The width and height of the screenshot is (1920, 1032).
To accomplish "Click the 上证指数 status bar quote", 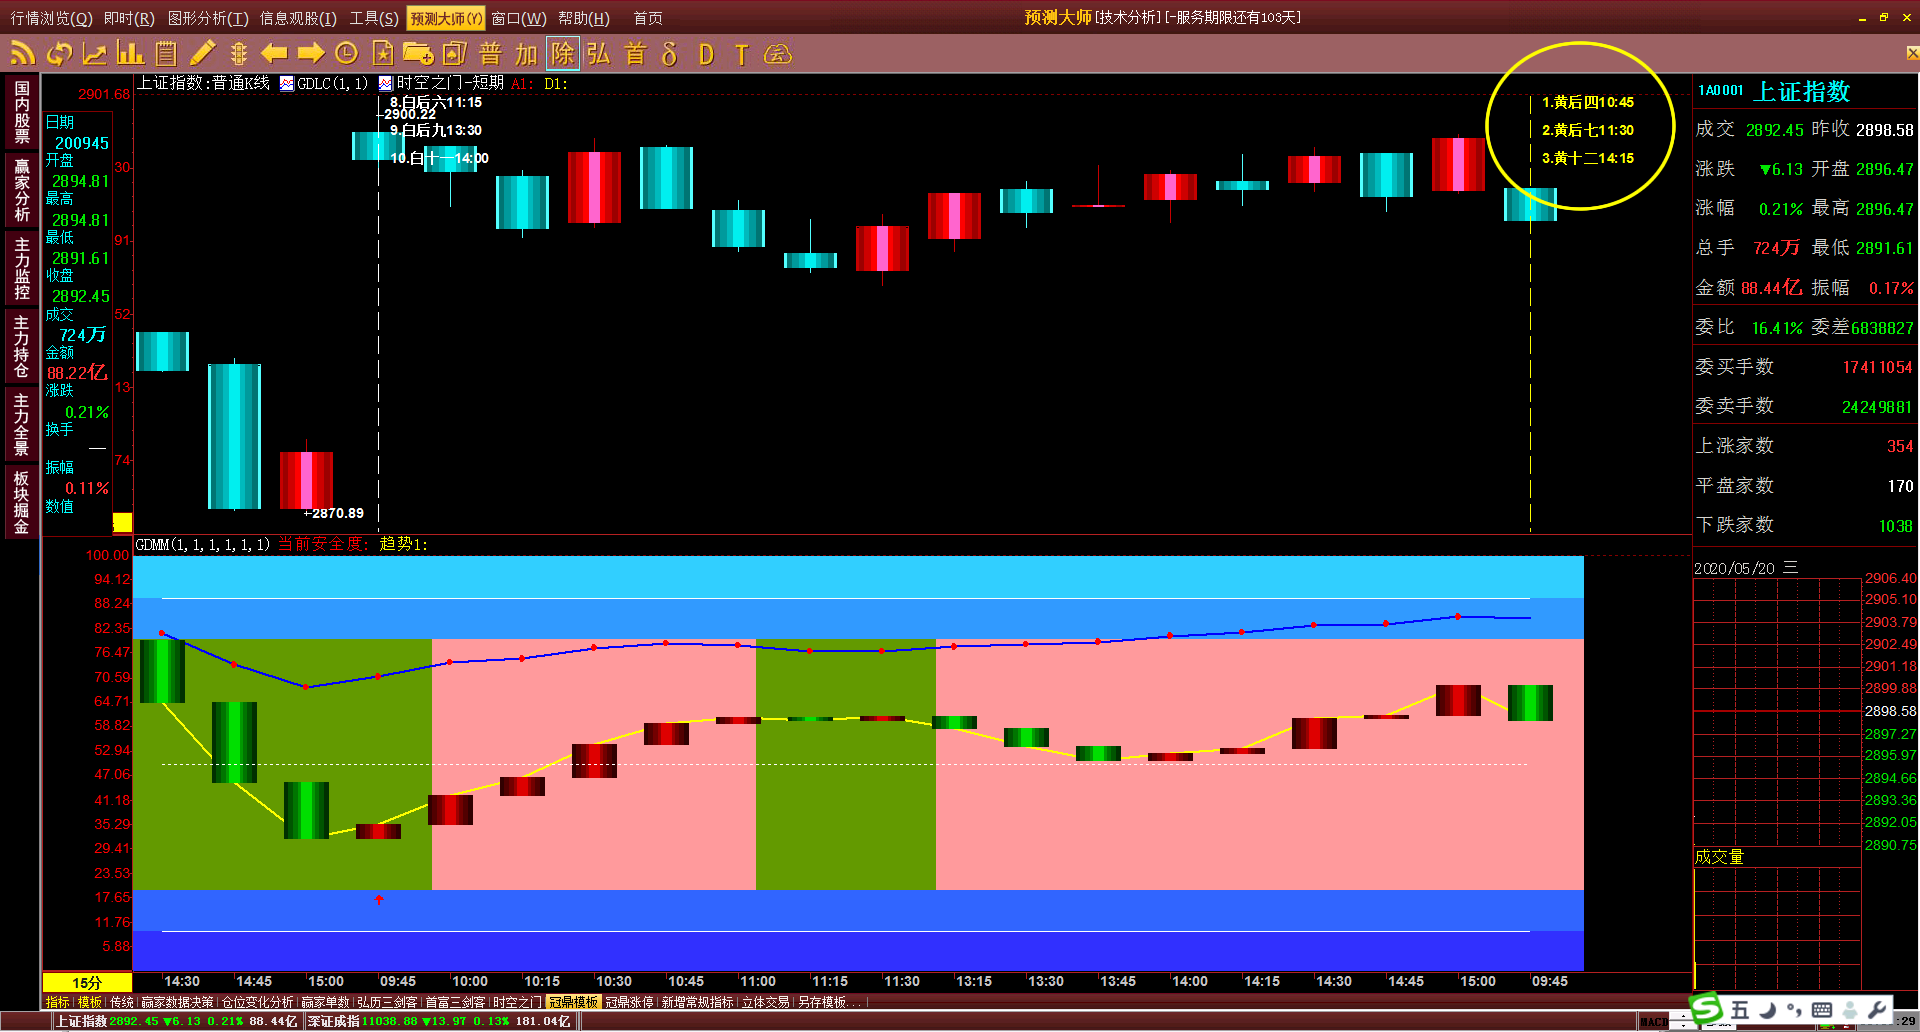I will tap(176, 1021).
